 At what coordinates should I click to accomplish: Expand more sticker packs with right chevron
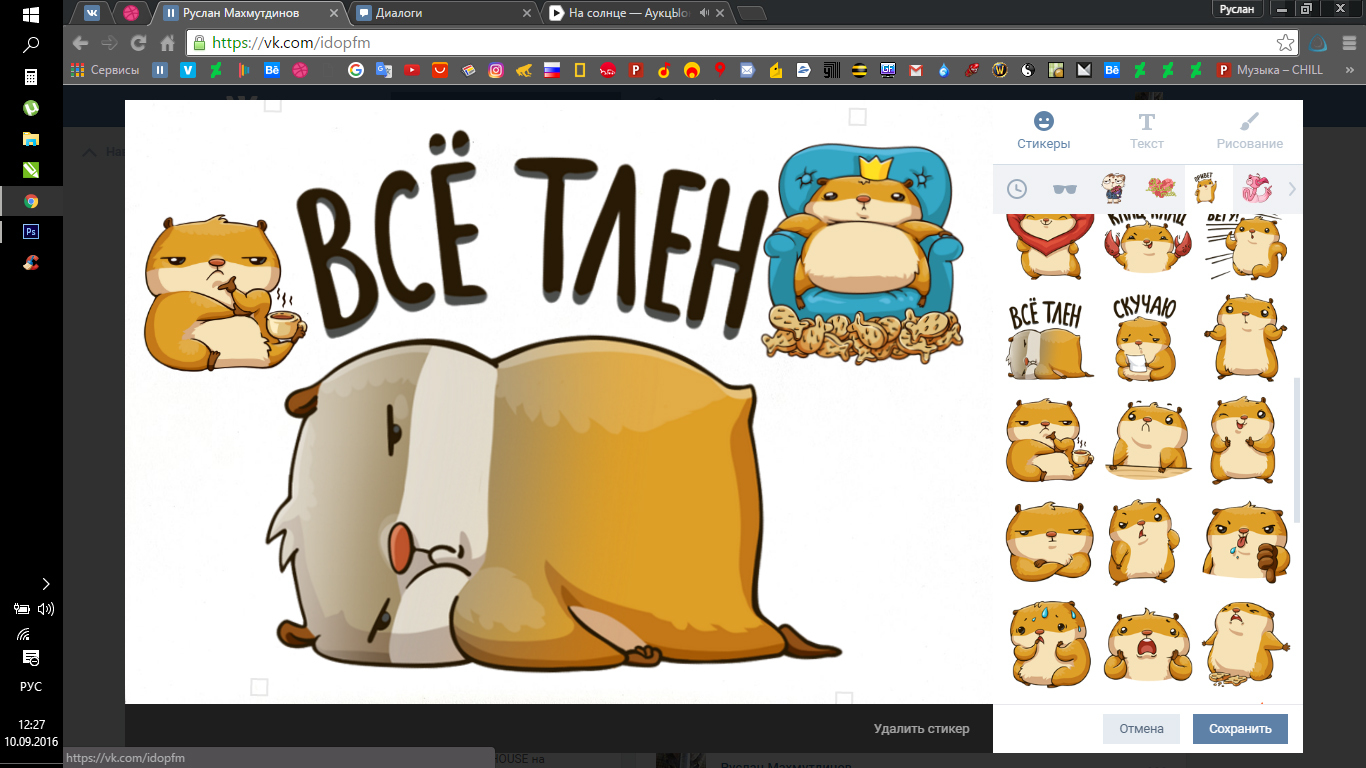(1292, 189)
